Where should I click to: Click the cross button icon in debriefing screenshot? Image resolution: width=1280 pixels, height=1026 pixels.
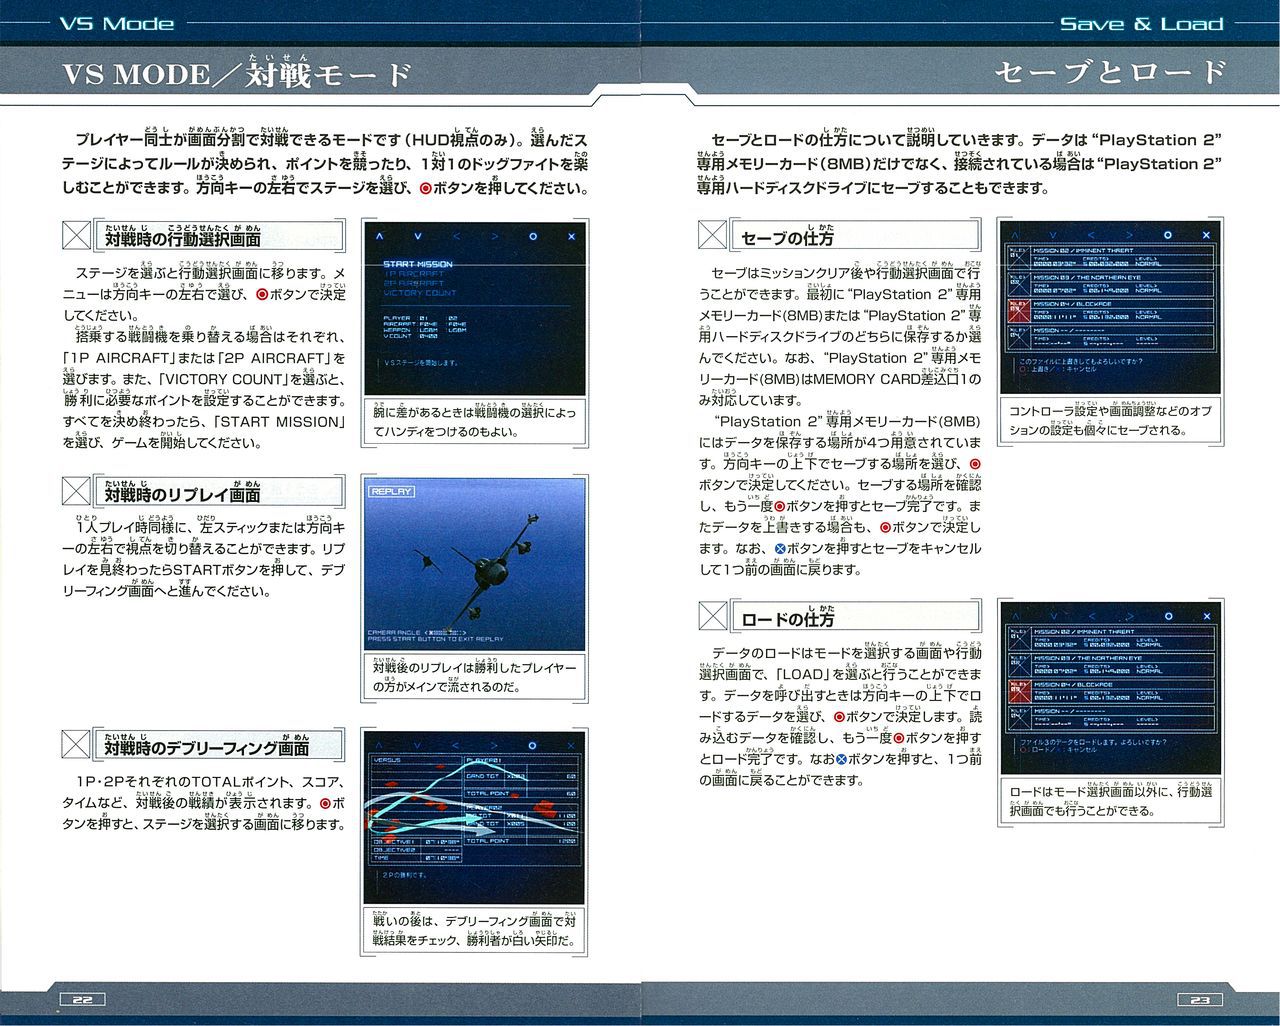click(571, 746)
